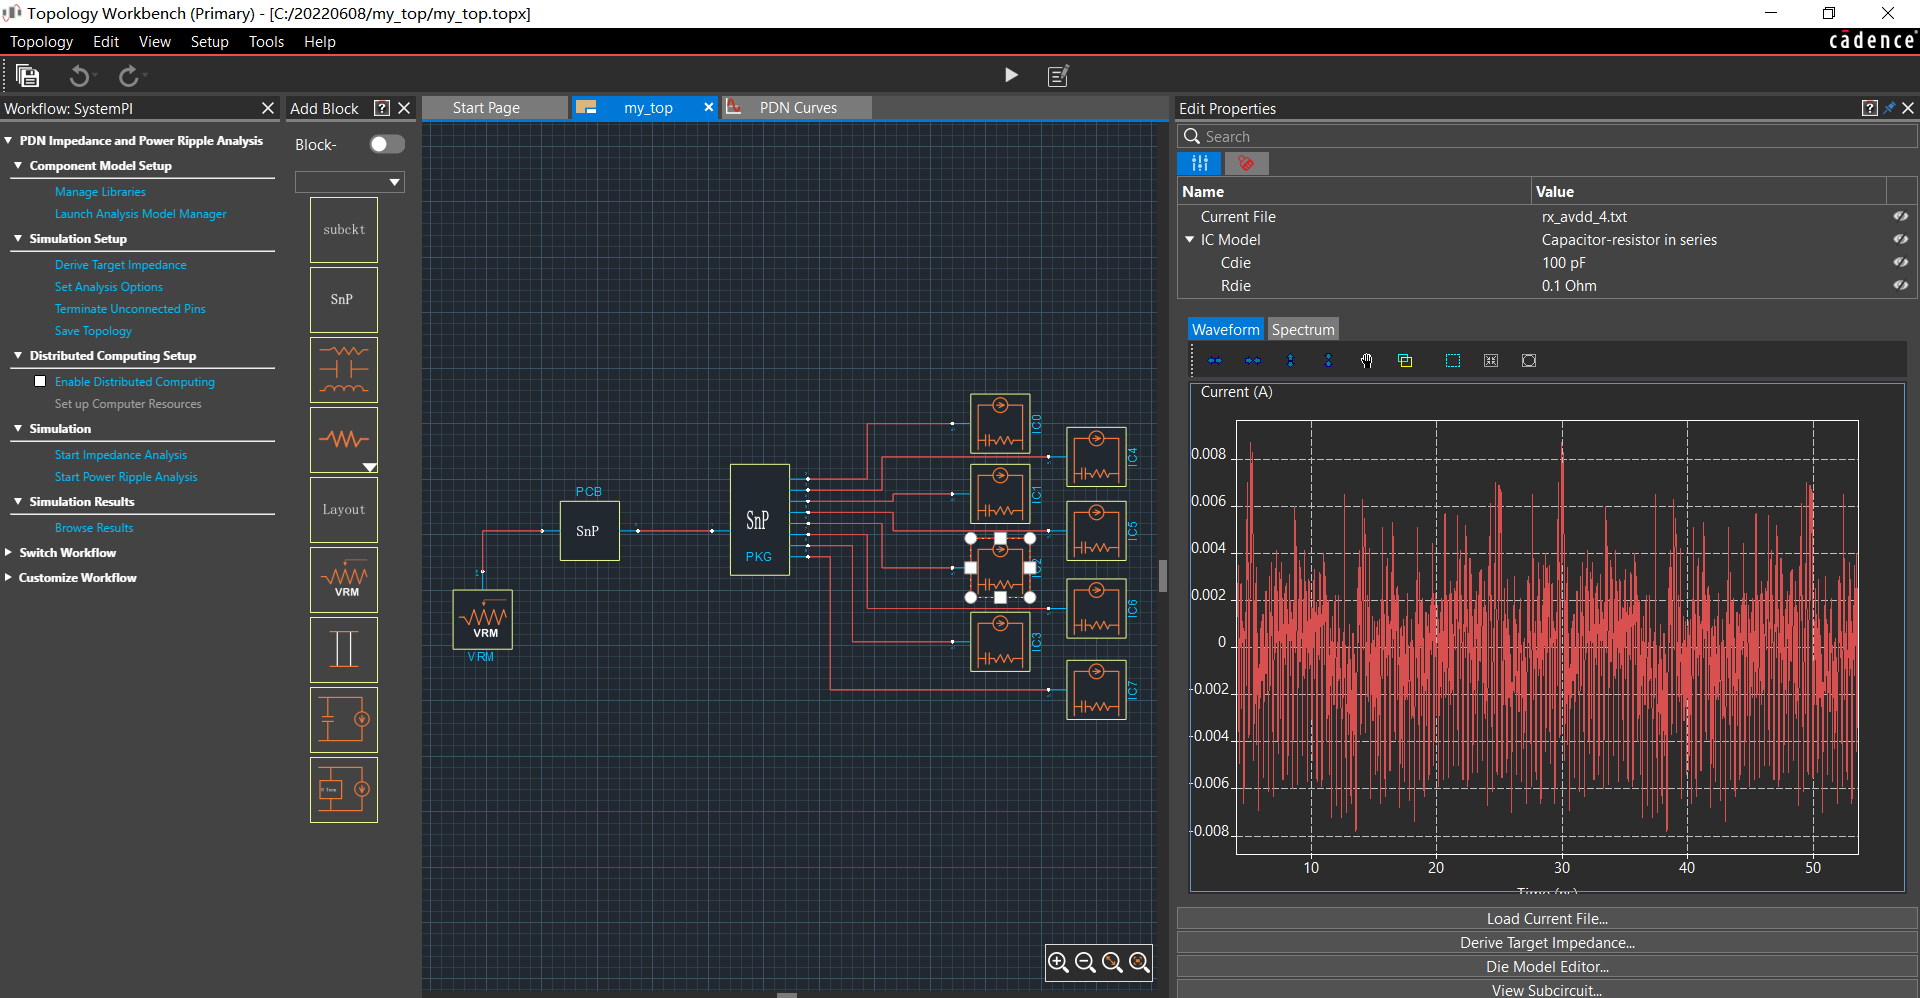1920x998 pixels.
Task: Collapse the IC Model property group
Action: pyautogui.click(x=1190, y=240)
